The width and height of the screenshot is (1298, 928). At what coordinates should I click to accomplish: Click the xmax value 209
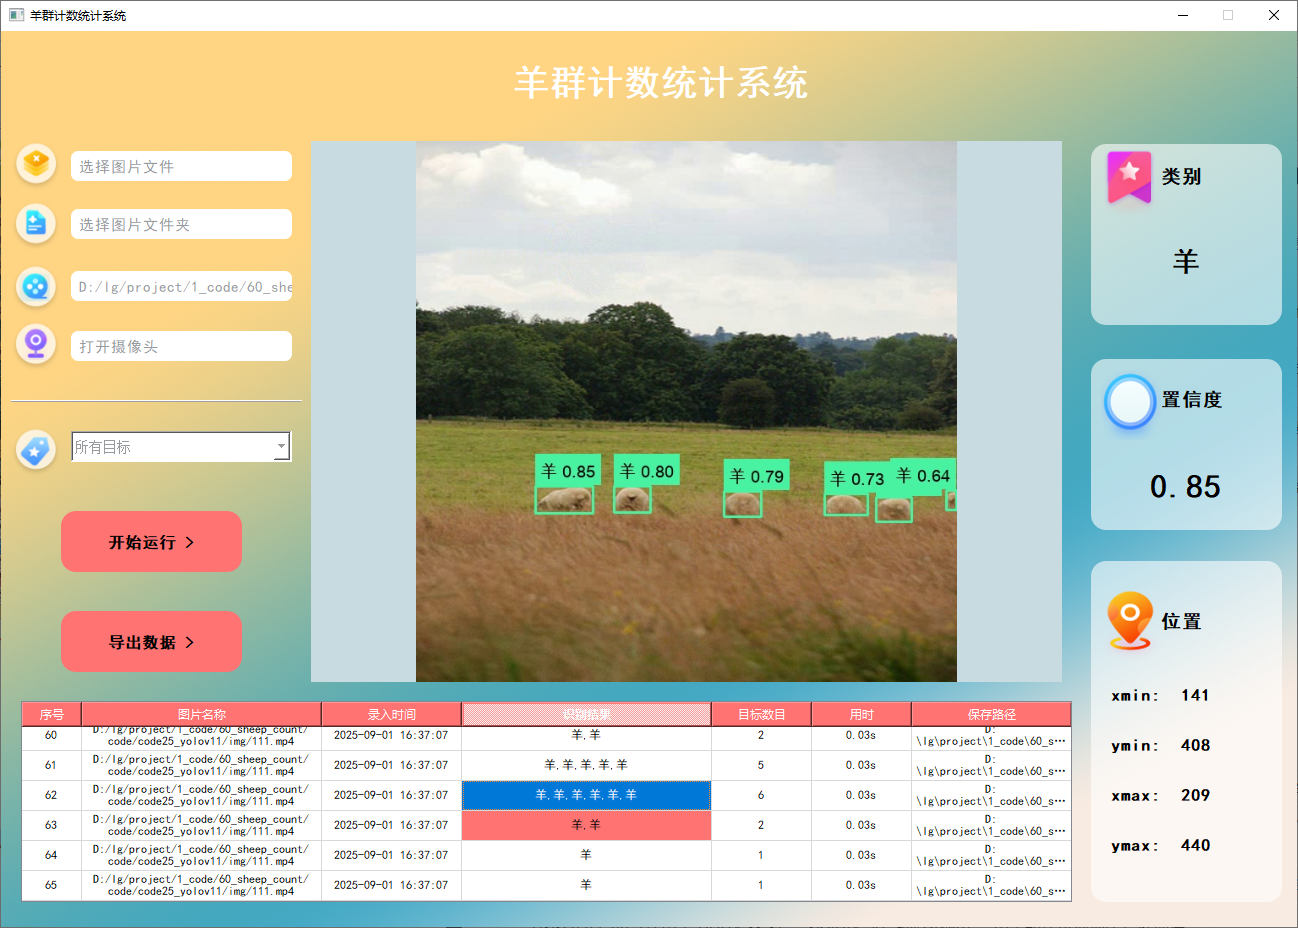tap(1195, 795)
